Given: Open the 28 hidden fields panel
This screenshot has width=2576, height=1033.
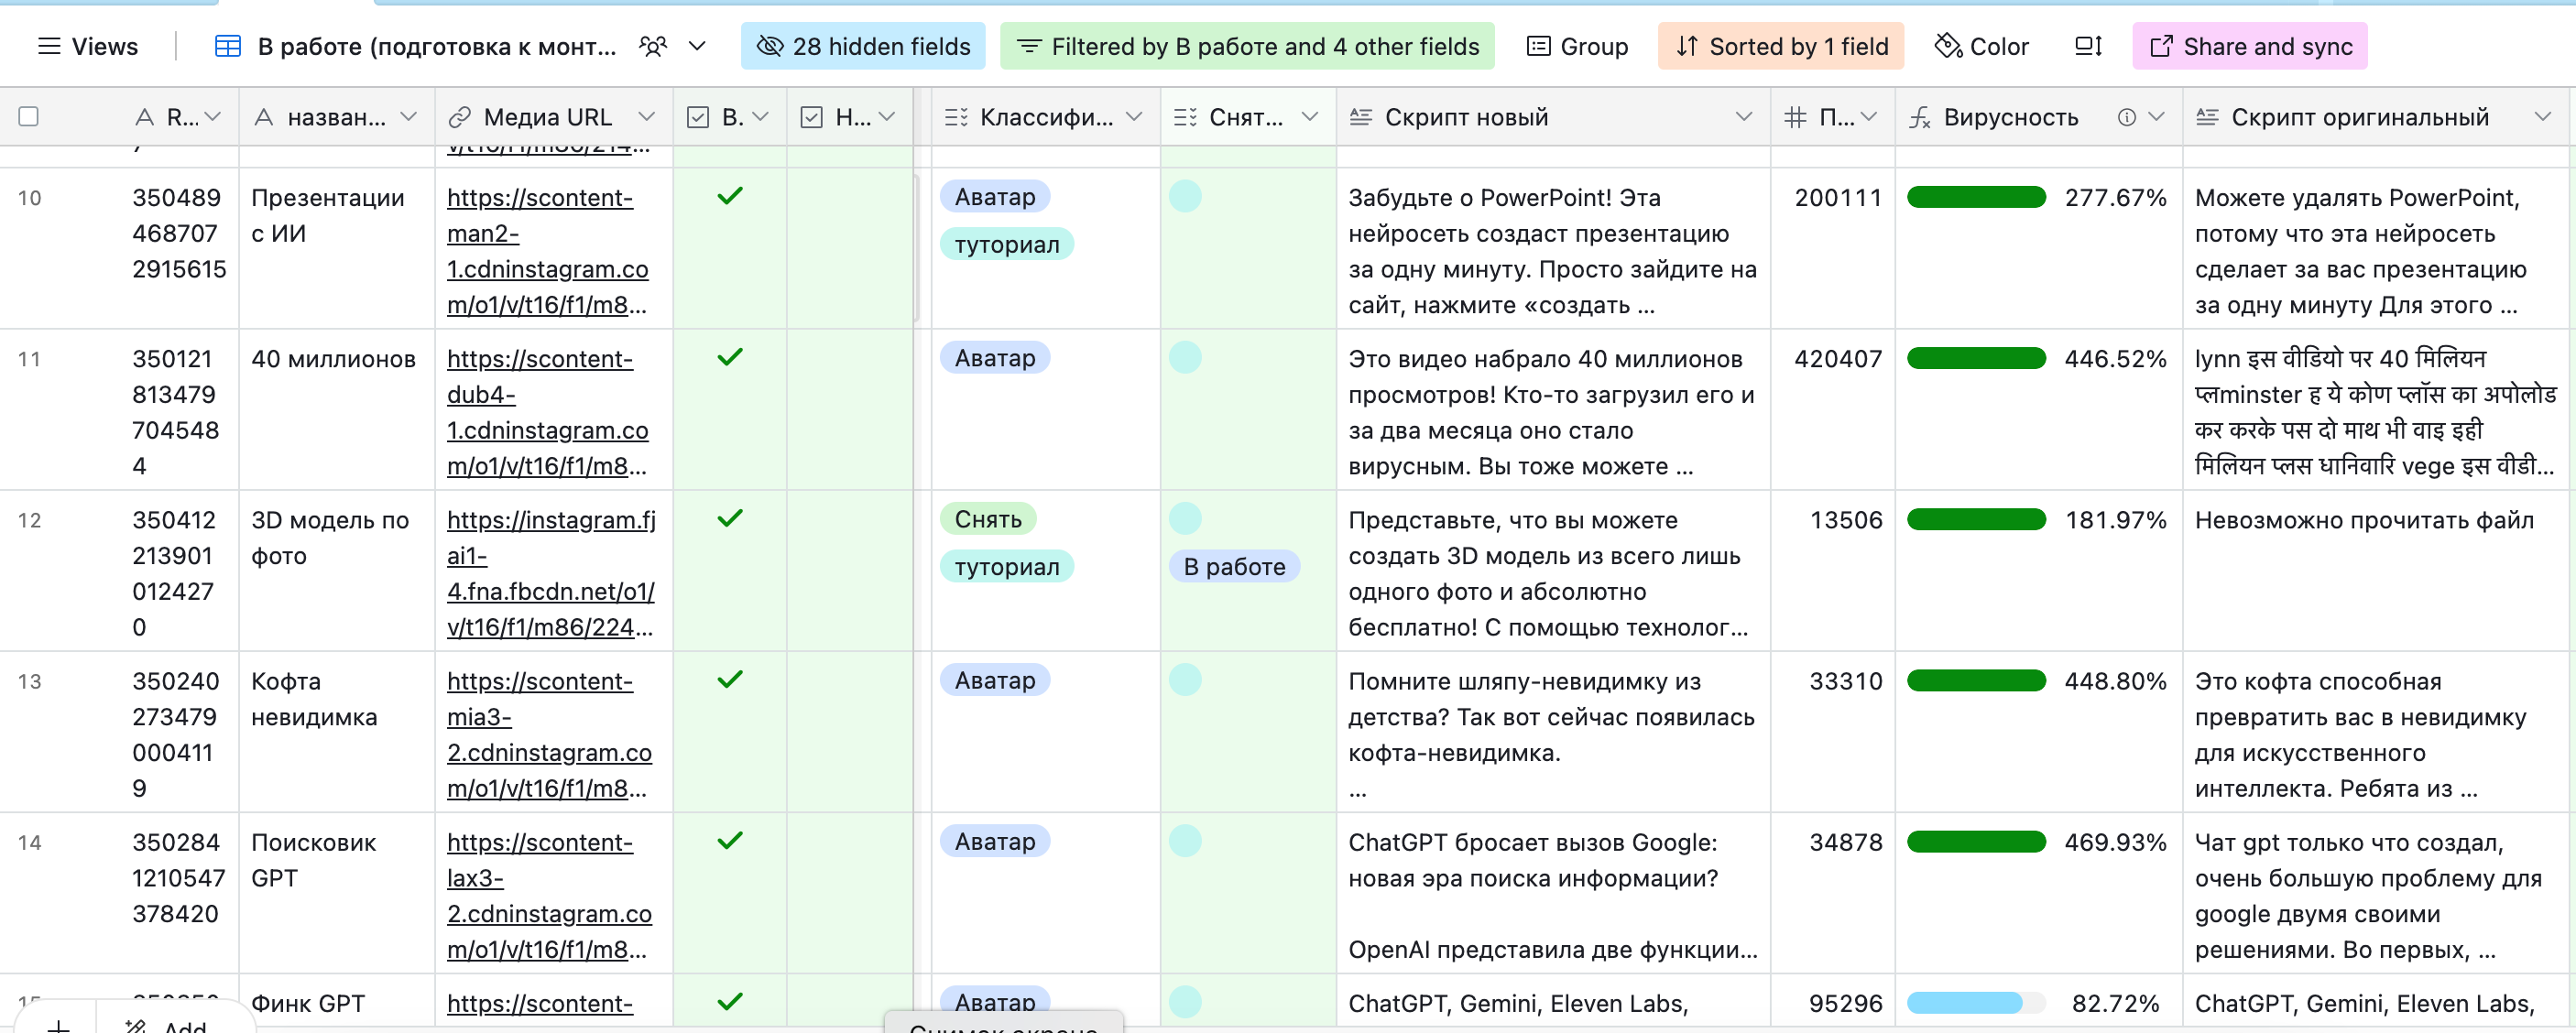Looking at the screenshot, I should click(x=862, y=46).
